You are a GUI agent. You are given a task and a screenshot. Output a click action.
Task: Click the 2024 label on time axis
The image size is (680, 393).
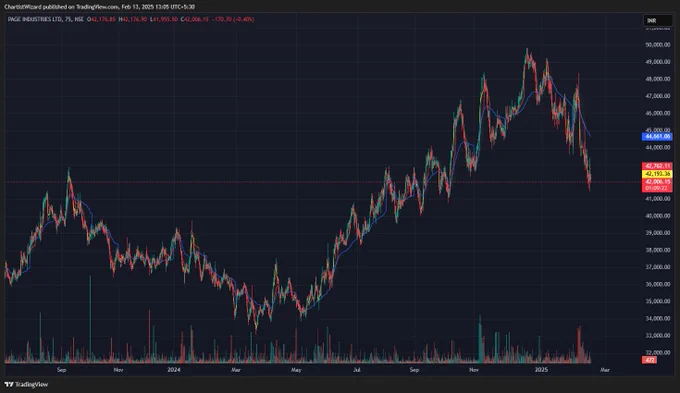(174, 370)
